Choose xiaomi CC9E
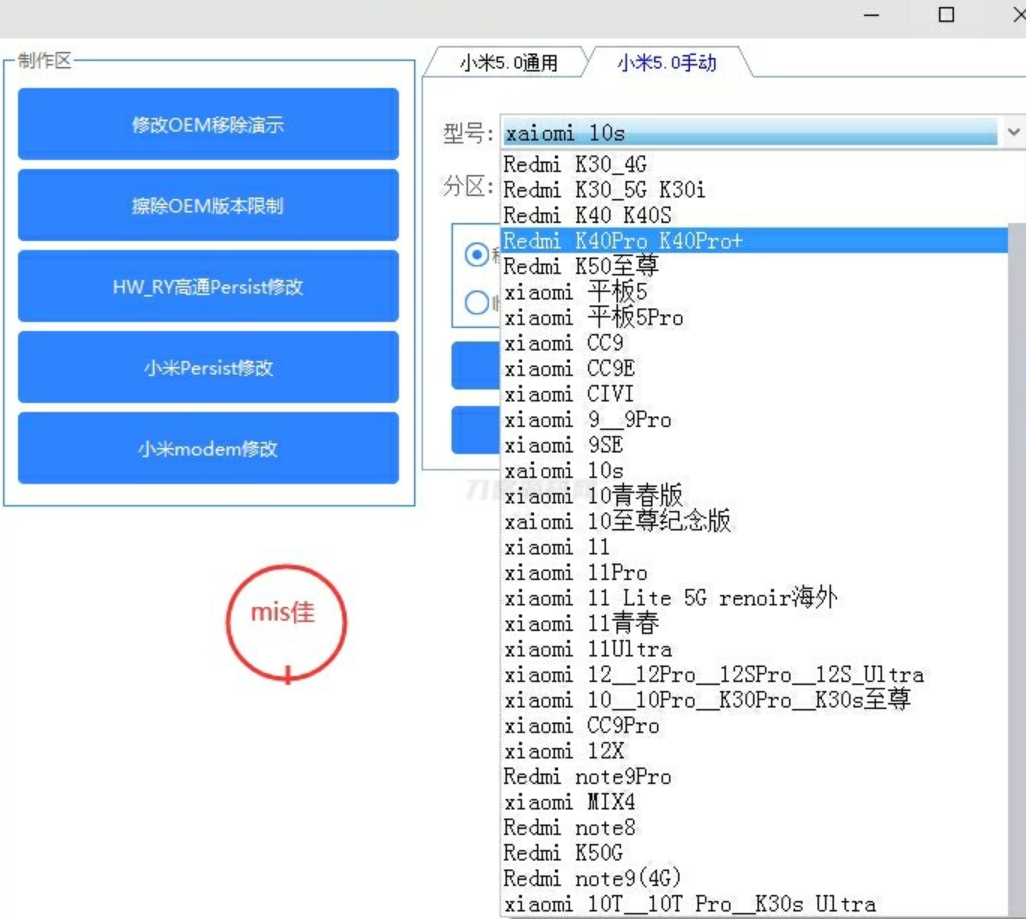This screenshot has width=1026, height=919. 754,369
